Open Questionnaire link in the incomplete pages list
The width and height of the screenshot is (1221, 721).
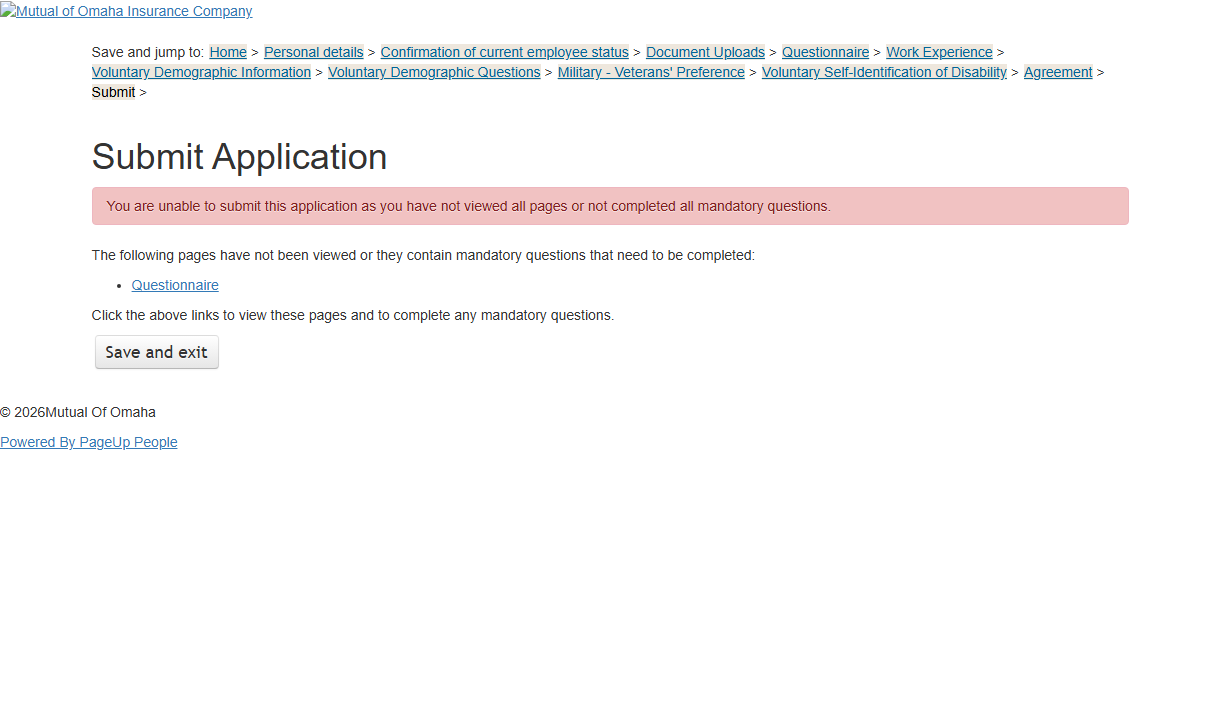(x=175, y=285)
